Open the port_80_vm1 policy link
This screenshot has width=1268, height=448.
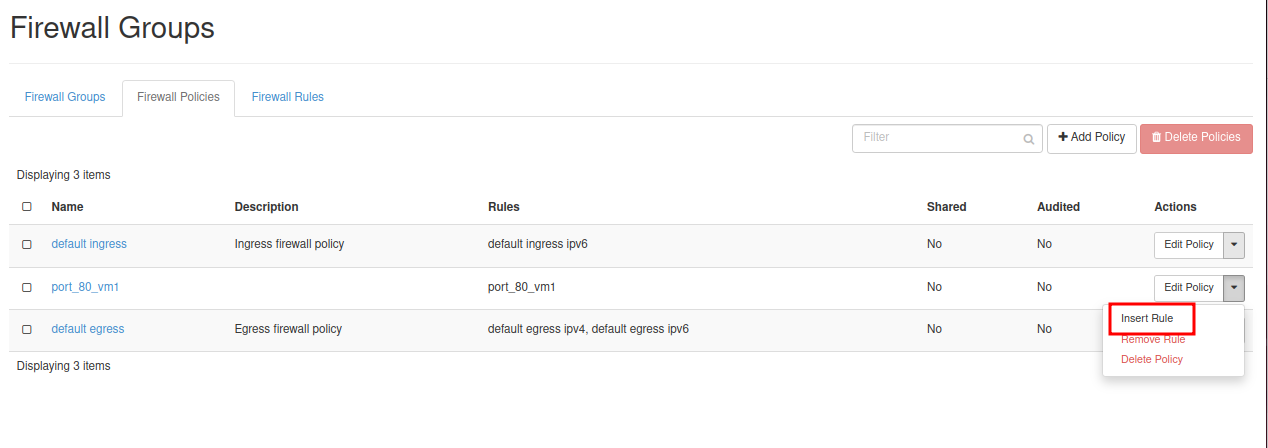[x=85, y=288]
